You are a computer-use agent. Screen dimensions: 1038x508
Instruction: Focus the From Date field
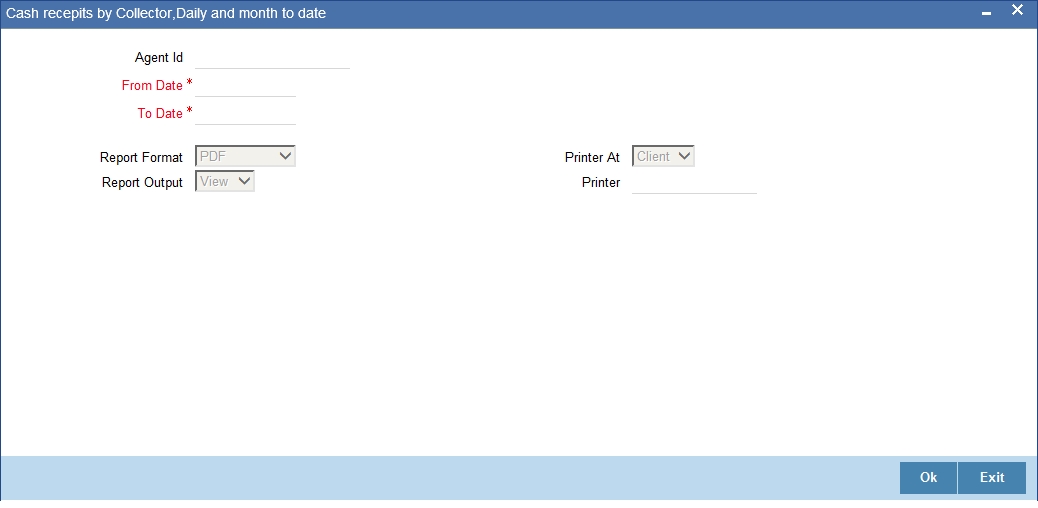click(245, 85)
